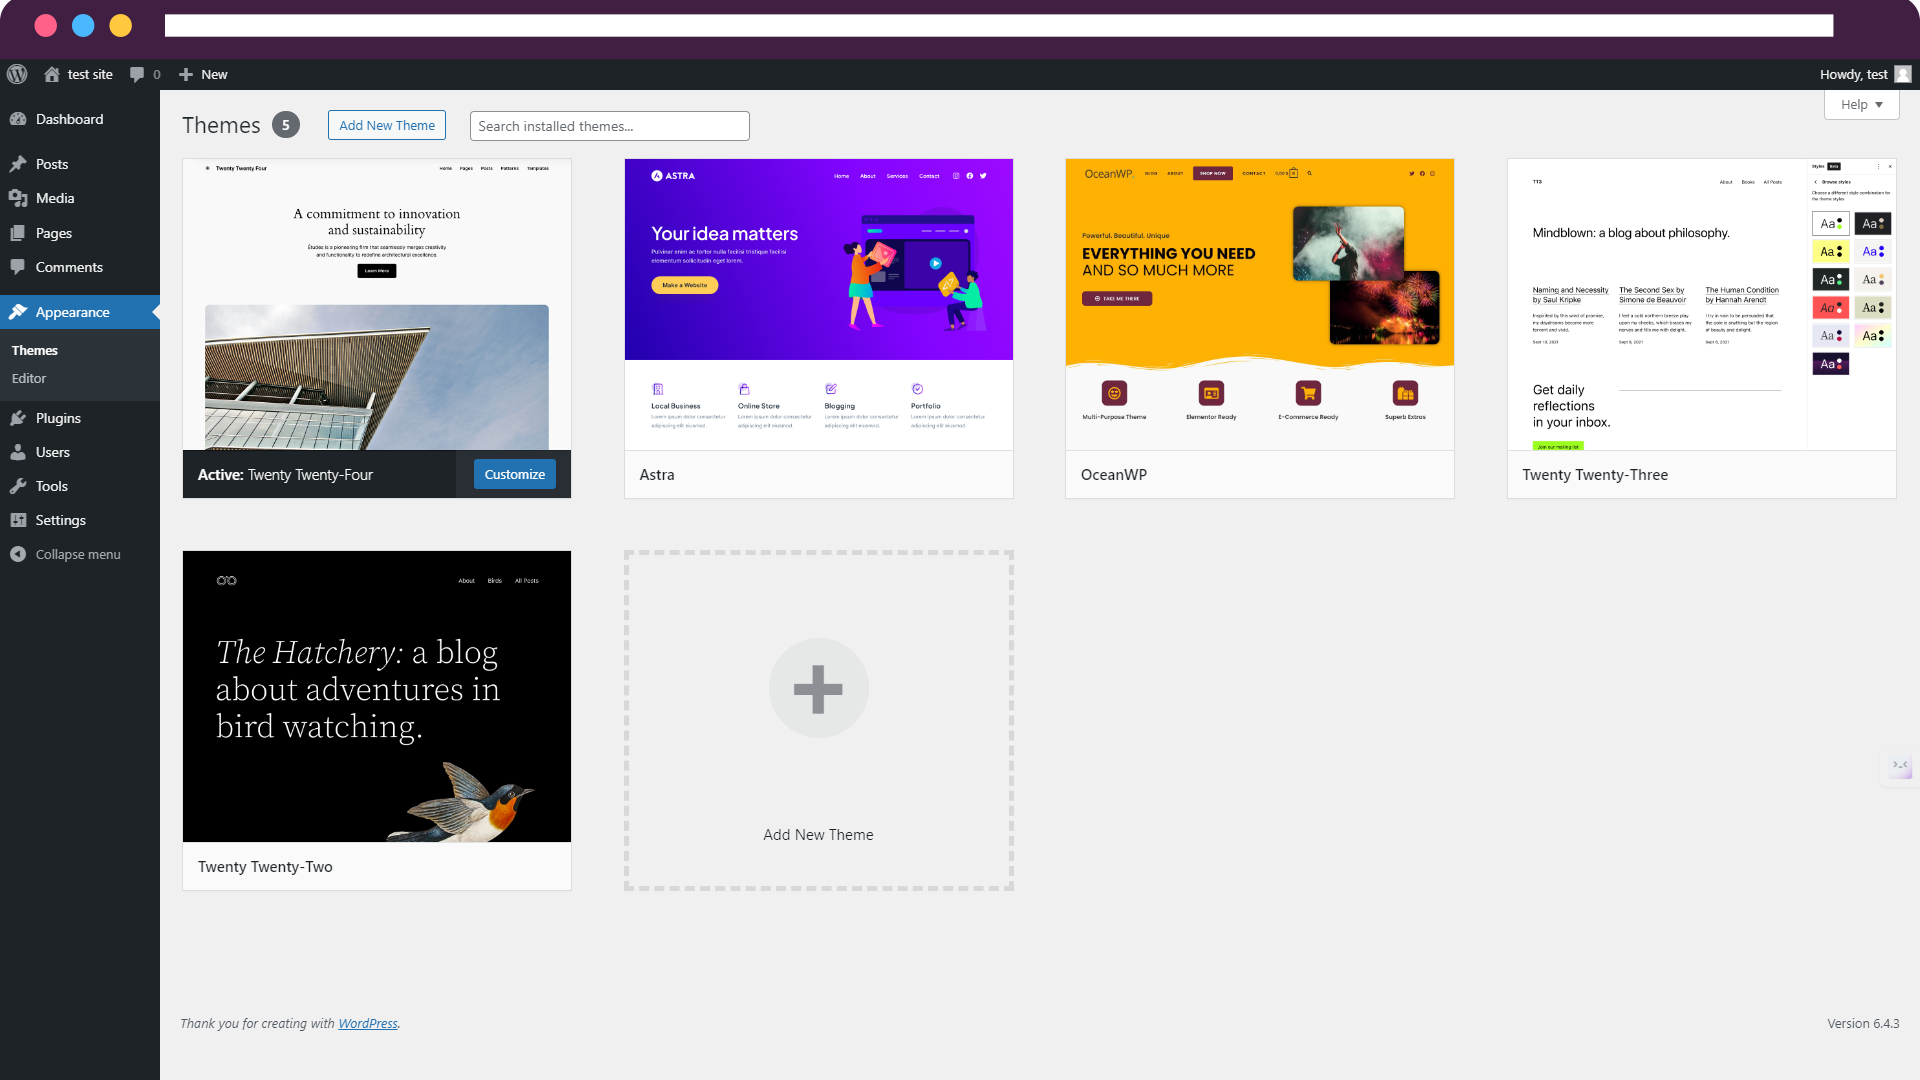Click the Comments icon in sidebar
Screen dimensions: 1920x1080
pyautogui.click(x=18, y=267)
